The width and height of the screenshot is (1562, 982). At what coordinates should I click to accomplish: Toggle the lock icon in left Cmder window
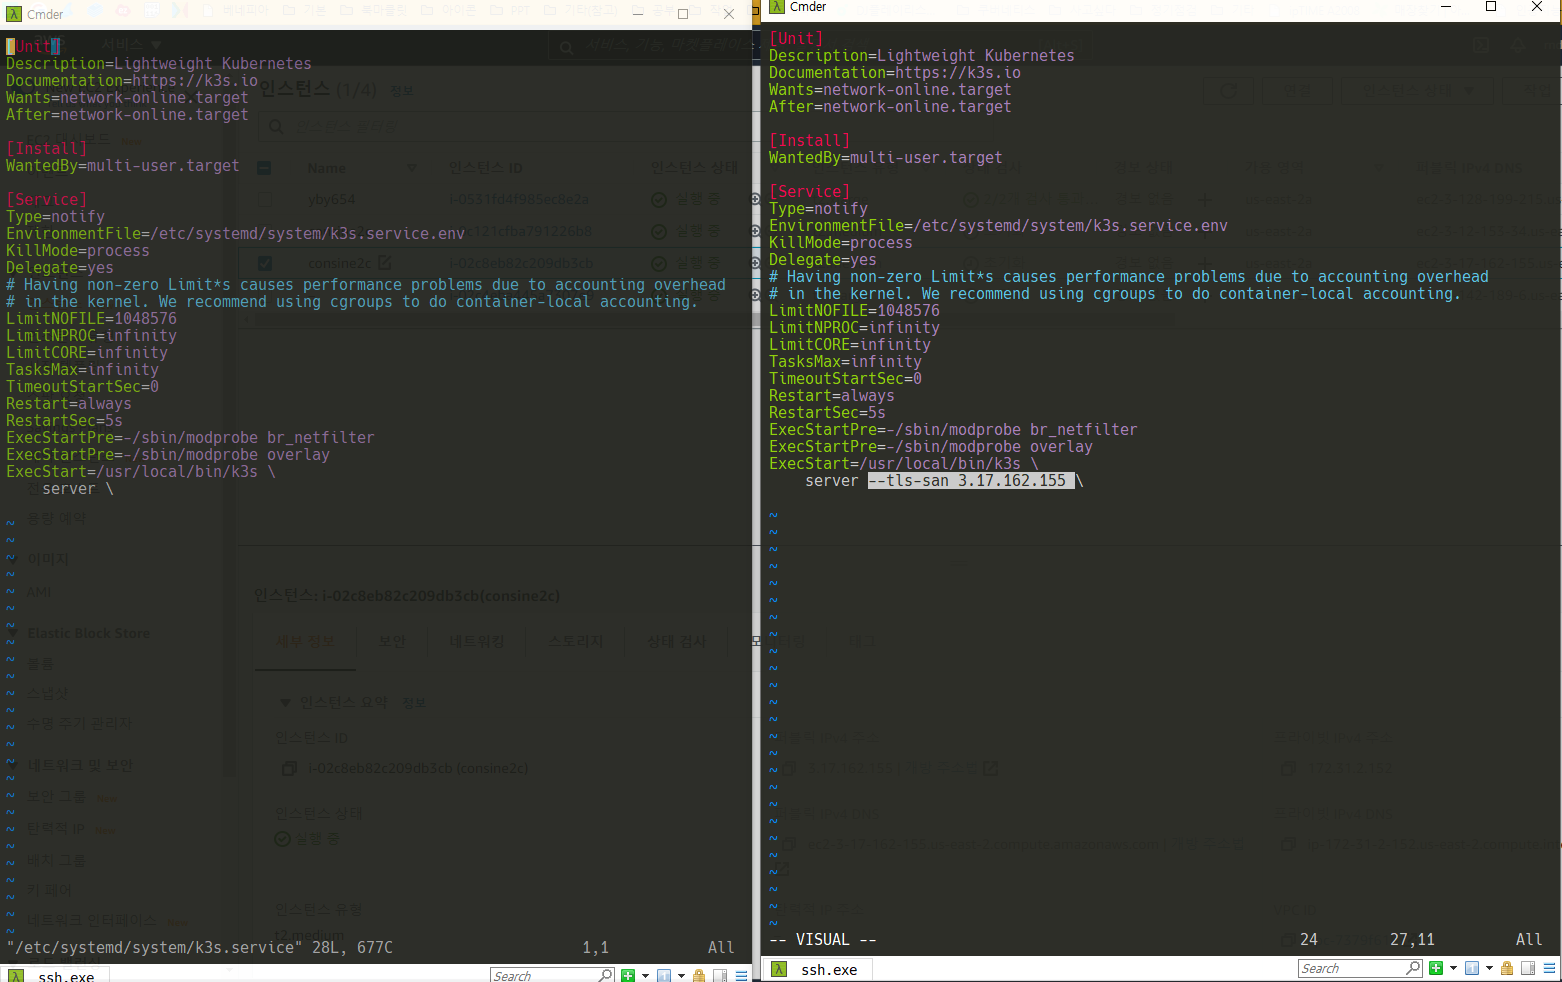[x=699, y=976]
